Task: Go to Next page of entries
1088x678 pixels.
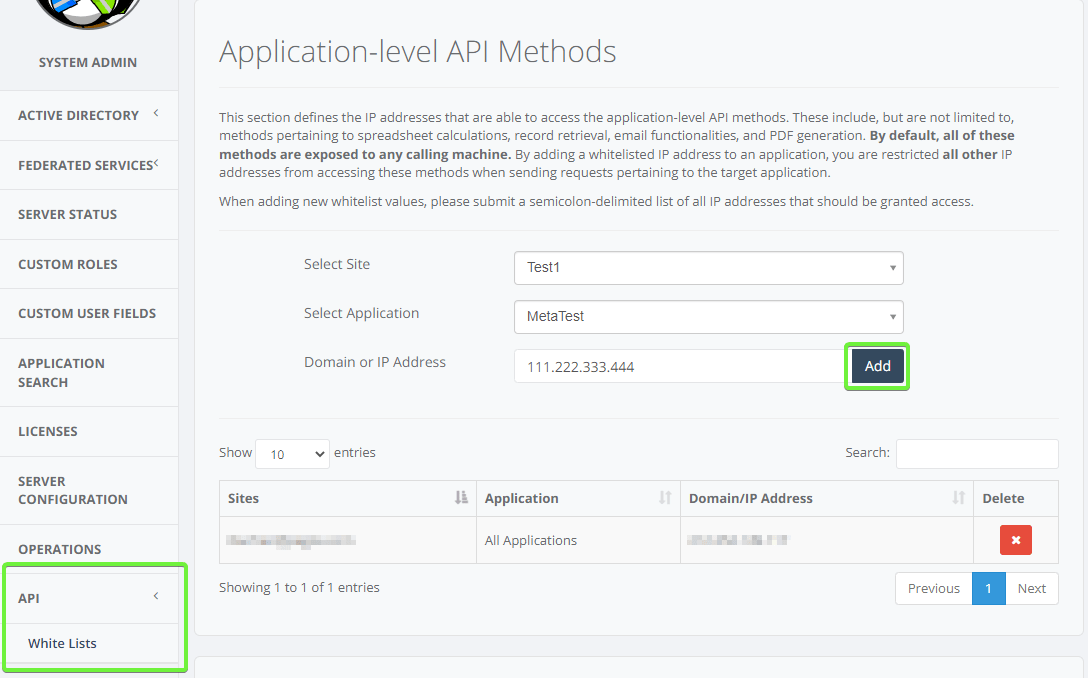Action: pyautogui.click(x=1032, y=588)
